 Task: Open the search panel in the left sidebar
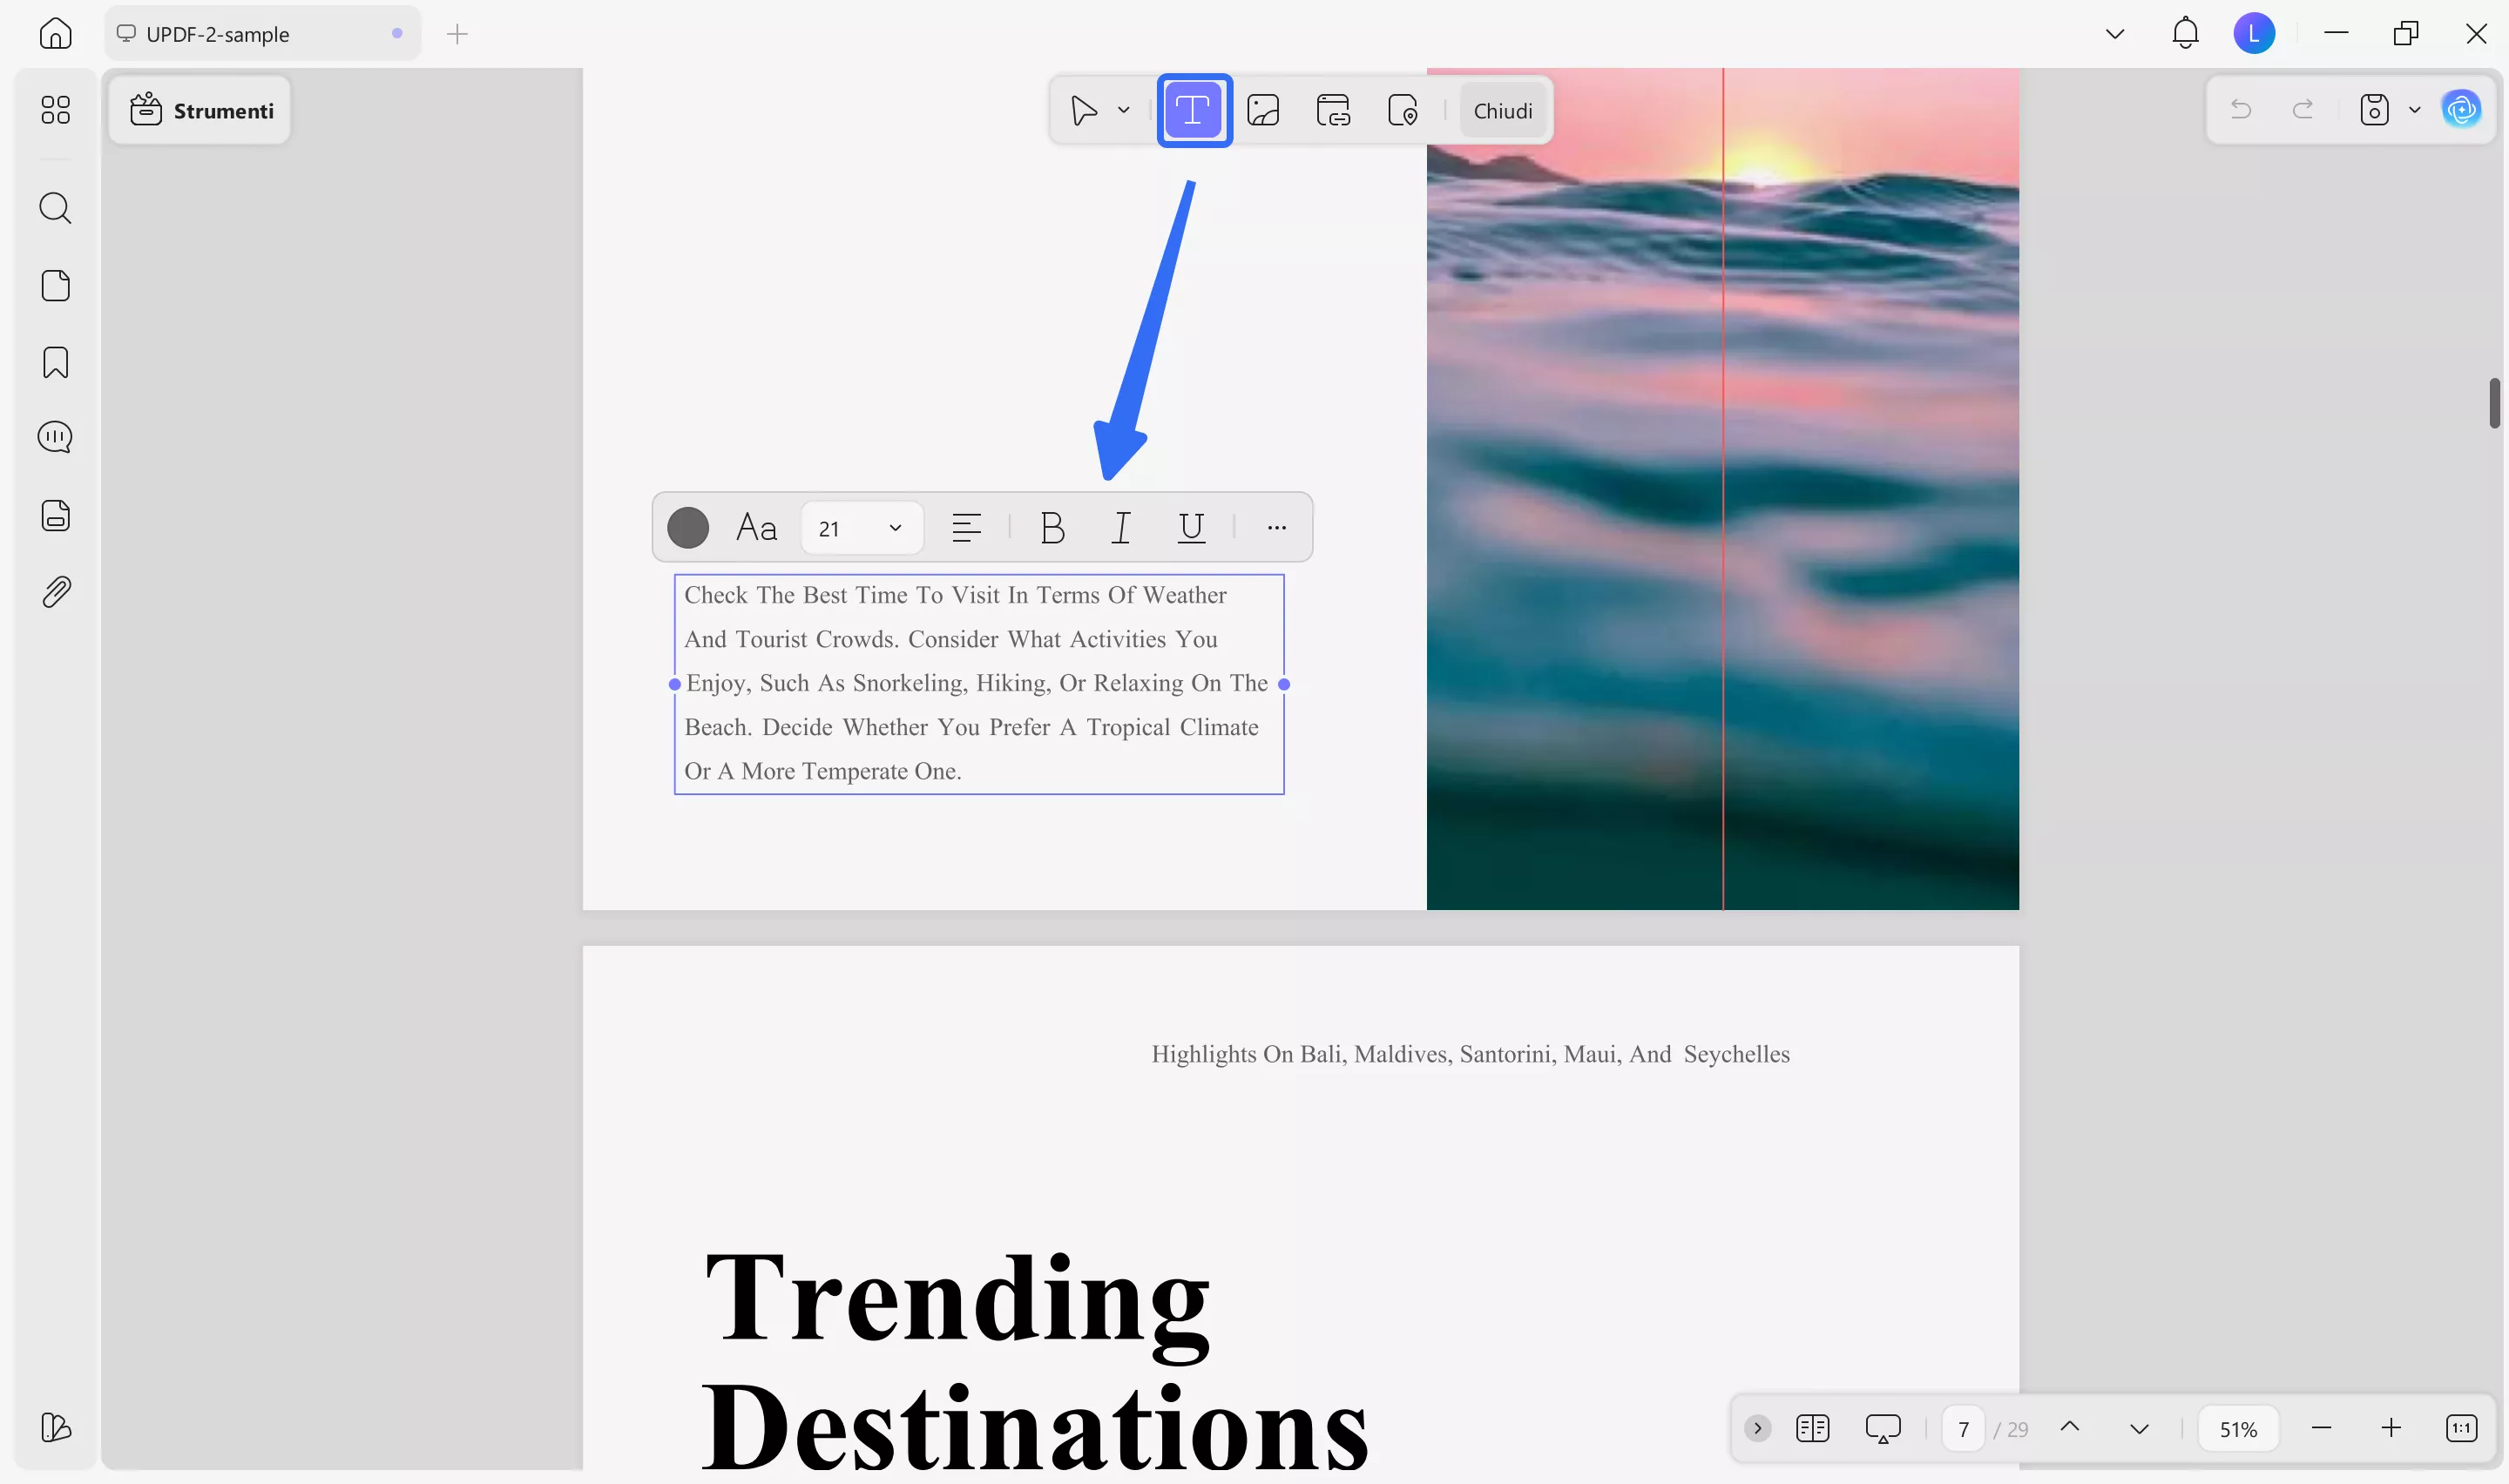(55, 208)
